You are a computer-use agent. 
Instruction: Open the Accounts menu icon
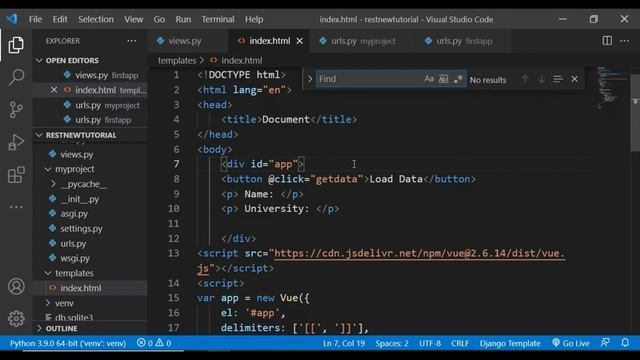pos(16,287)
